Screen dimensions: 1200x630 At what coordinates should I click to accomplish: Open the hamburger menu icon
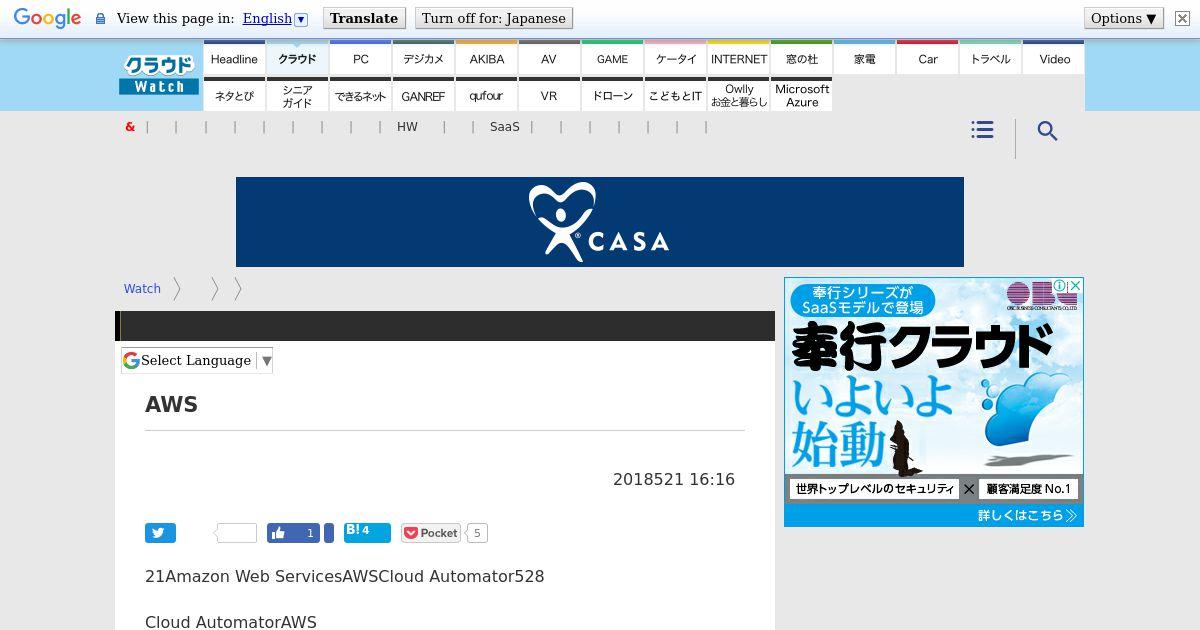tap(982, 130)
